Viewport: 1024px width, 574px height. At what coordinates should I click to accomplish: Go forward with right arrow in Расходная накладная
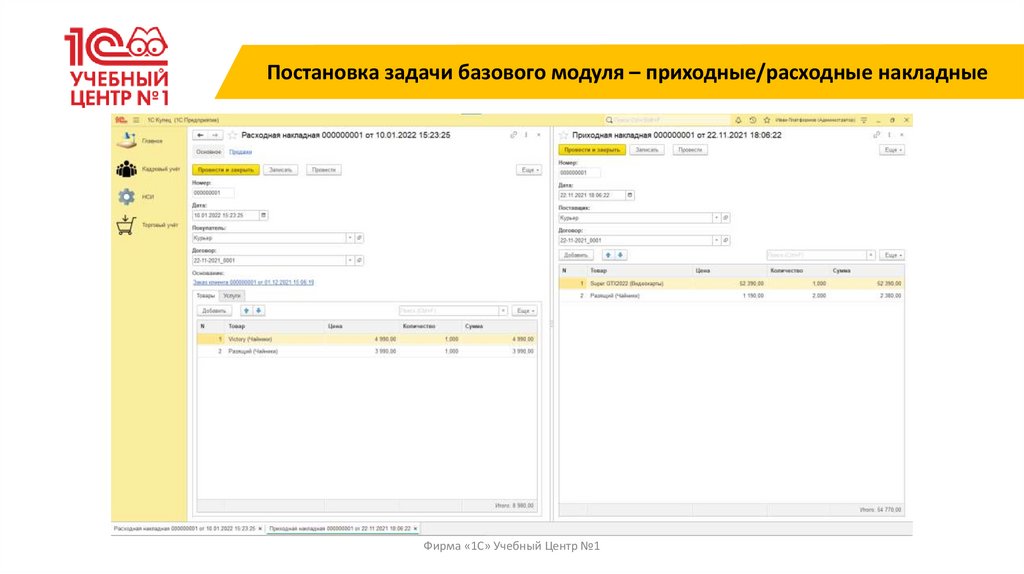215,135
